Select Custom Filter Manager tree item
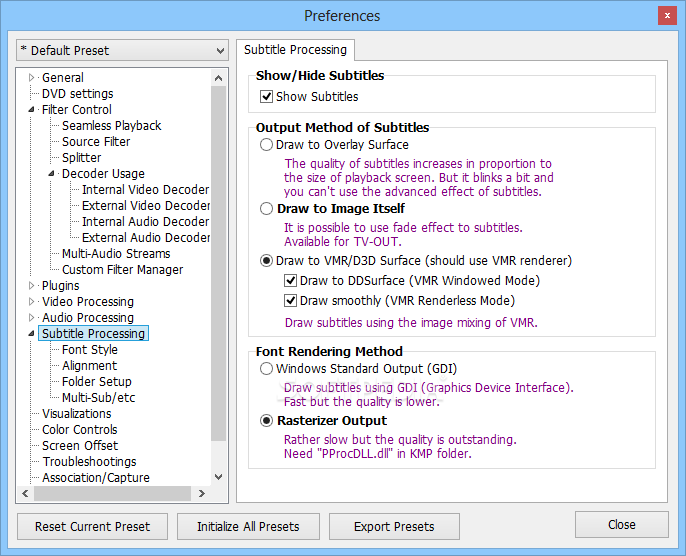The height and width of the screenshot is (556, 686). click(x=122, y=269)
